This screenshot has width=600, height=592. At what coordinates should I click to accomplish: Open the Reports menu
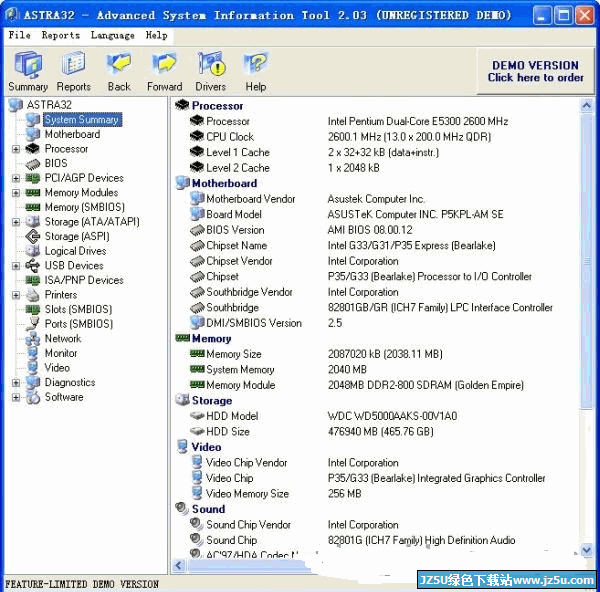[x=61, y=35]
